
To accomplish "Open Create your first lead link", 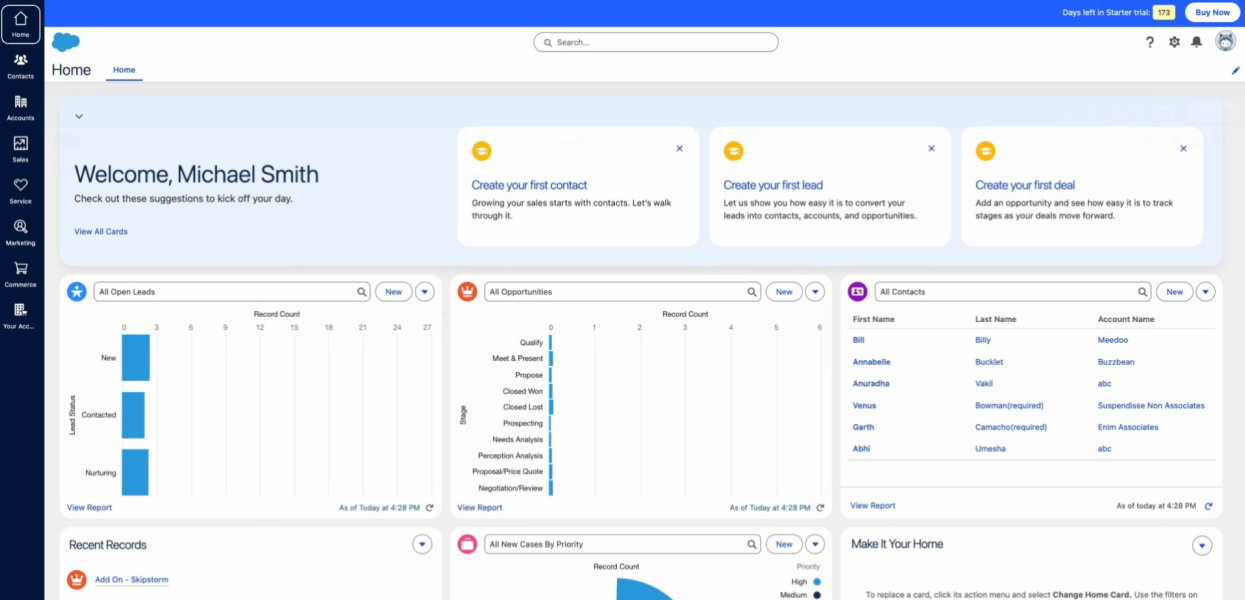I will 773,185.
